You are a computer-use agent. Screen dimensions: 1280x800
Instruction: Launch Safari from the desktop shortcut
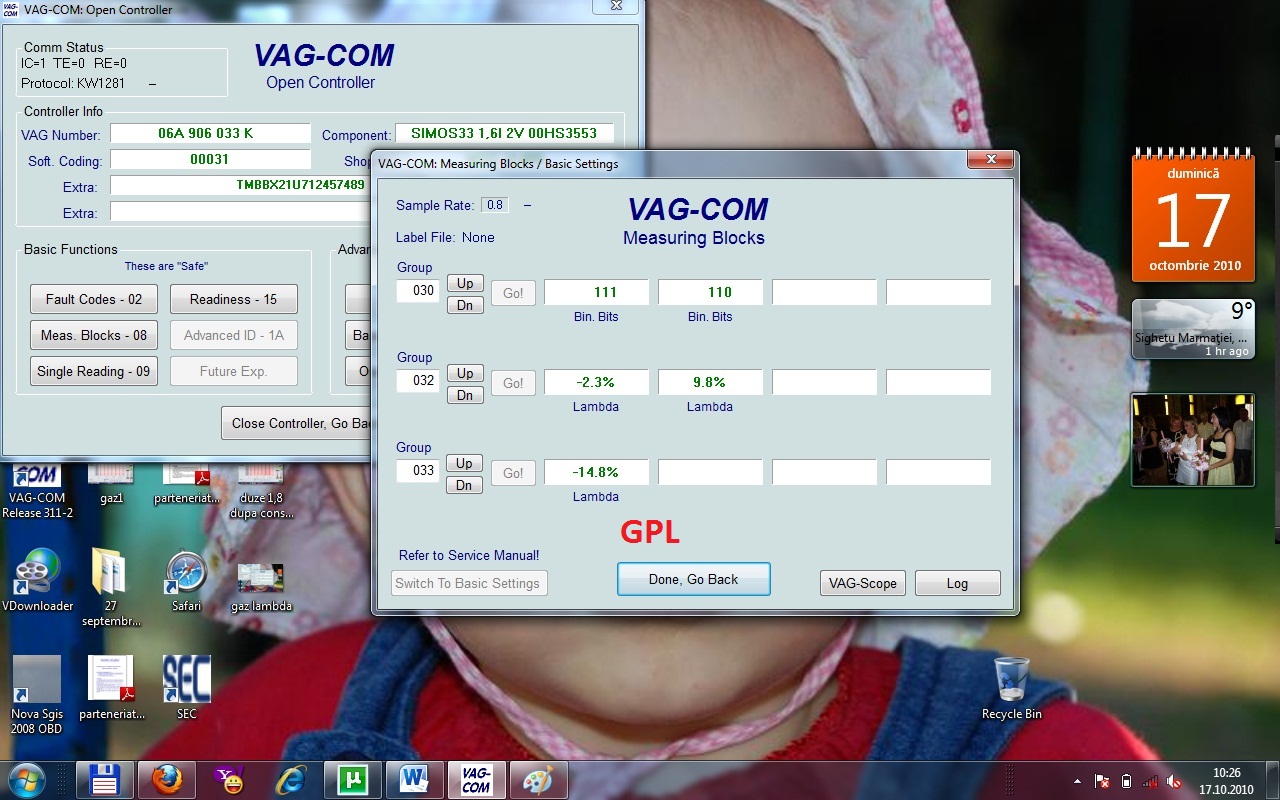click(186, 580)
